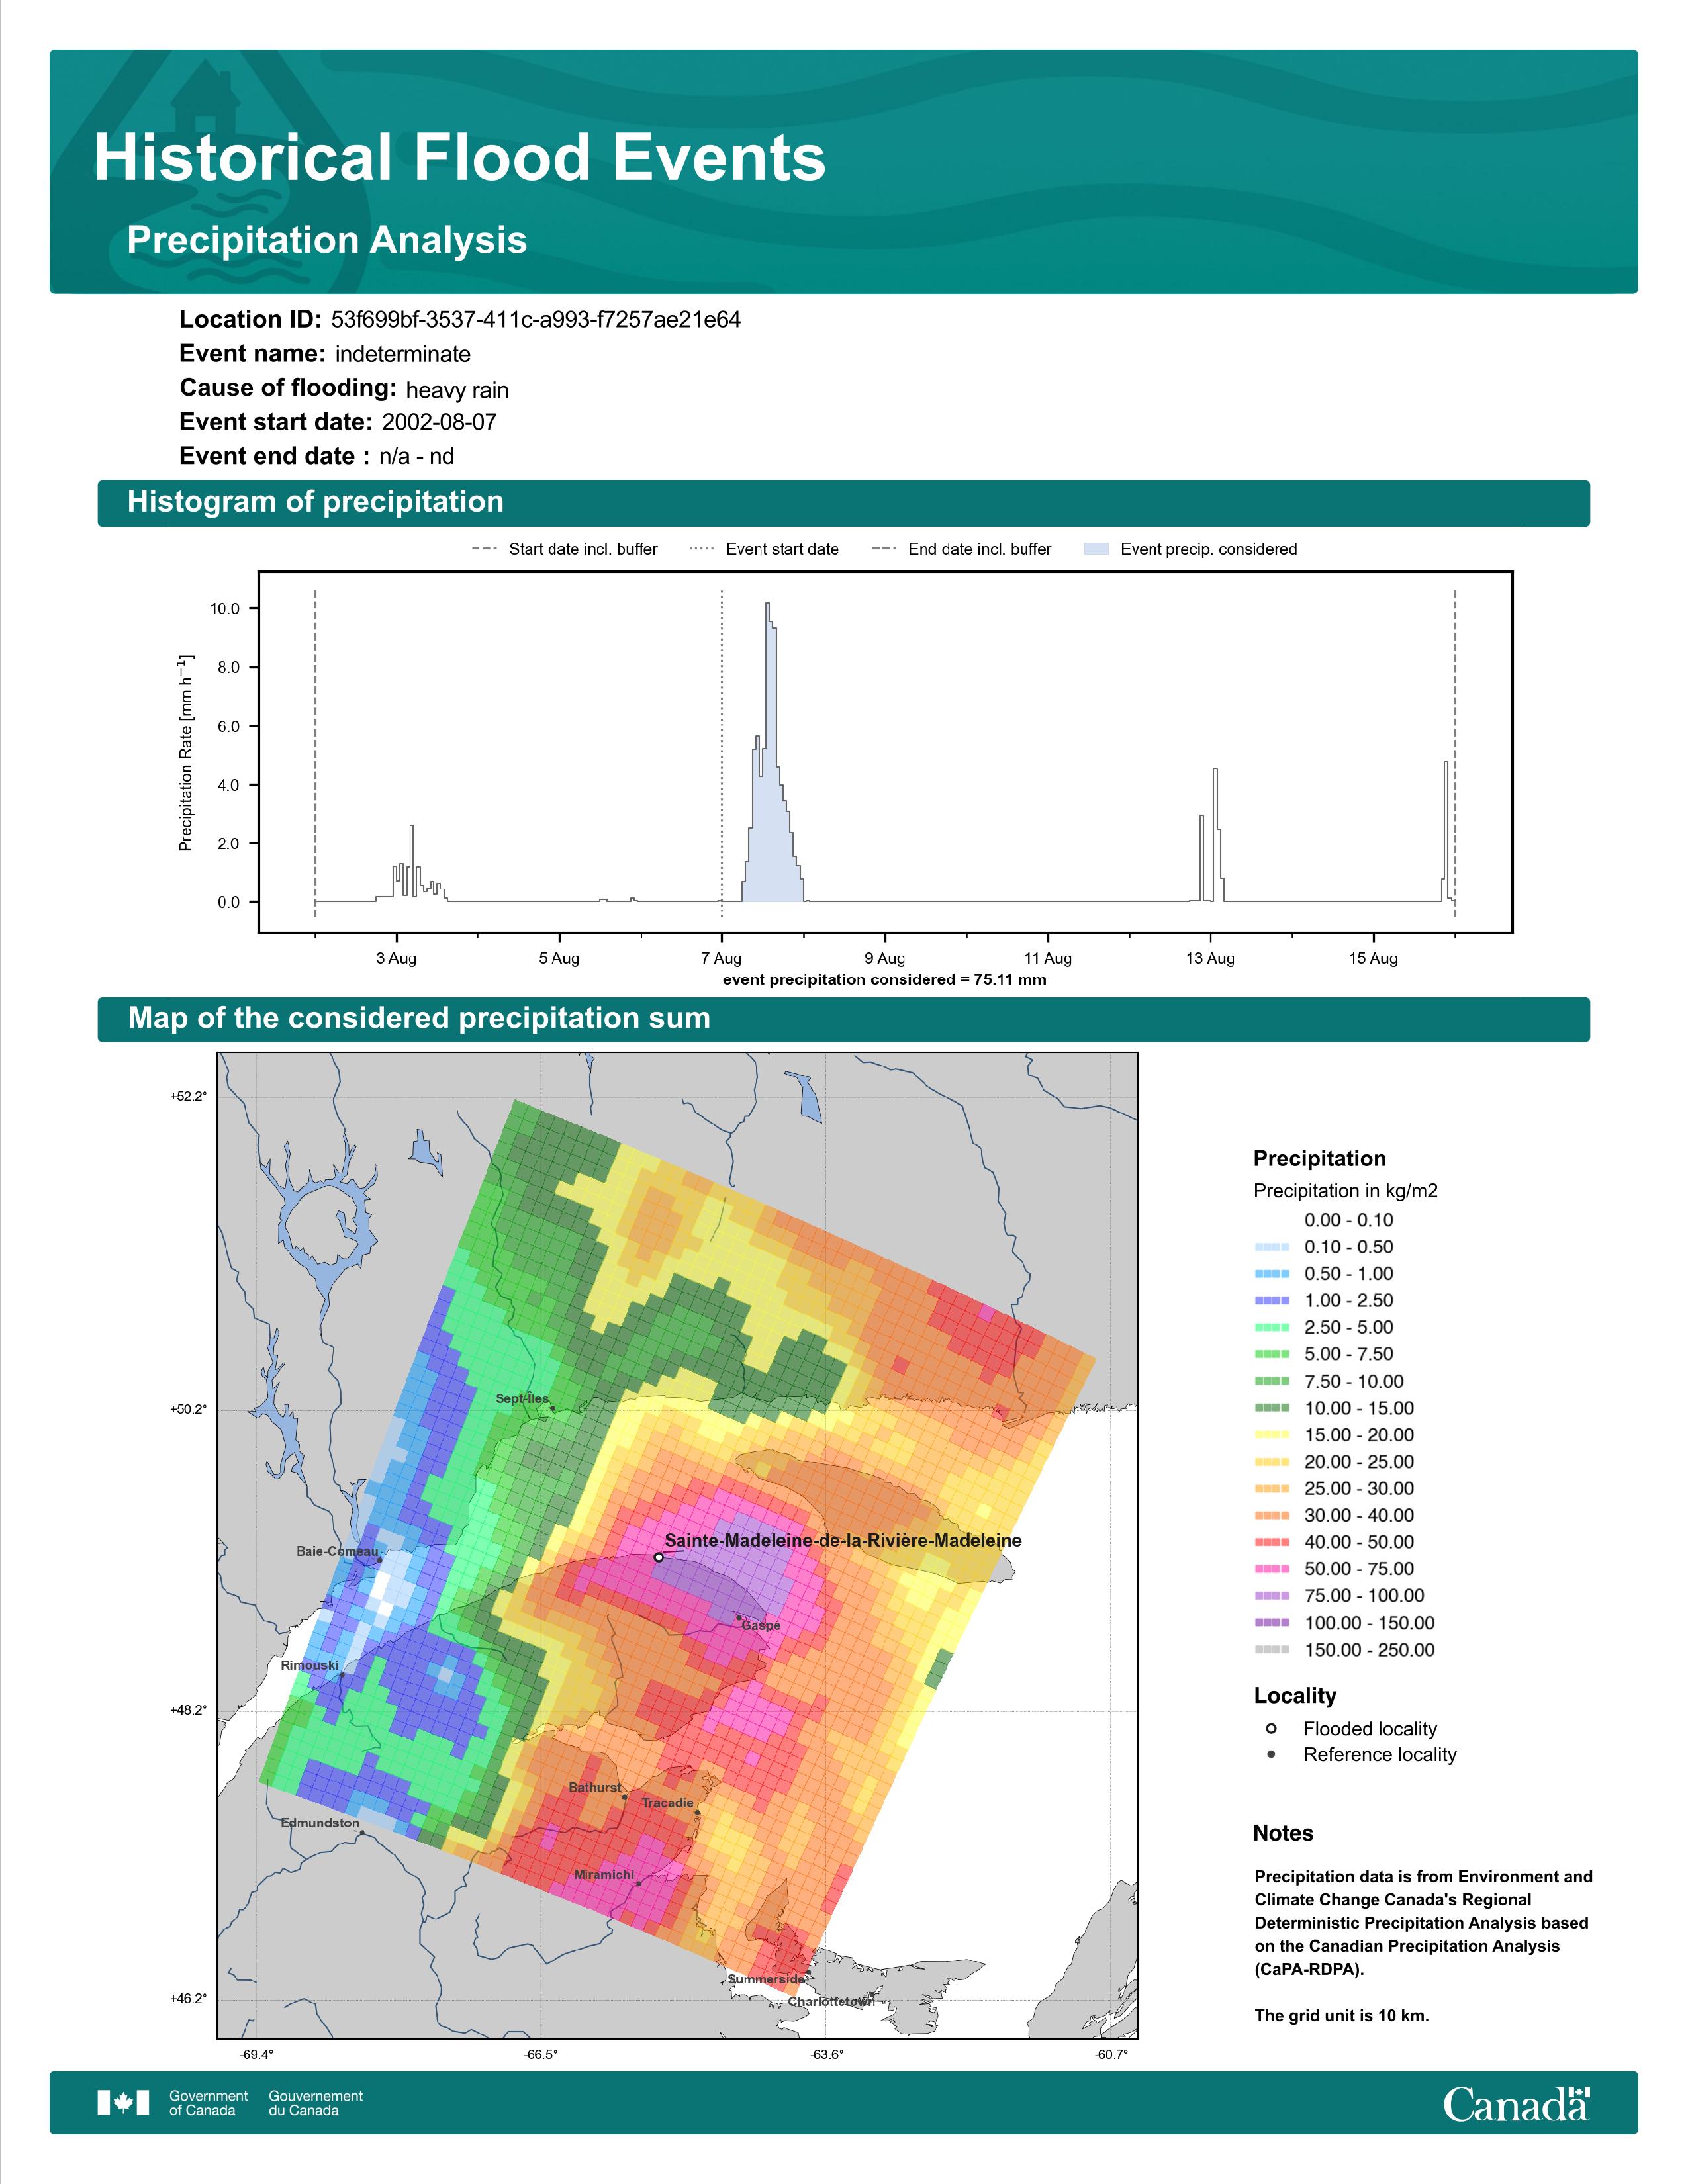
Task: Click the Government of Canada text in footer
Action: pyautogui.click(x=208, y=2103)
